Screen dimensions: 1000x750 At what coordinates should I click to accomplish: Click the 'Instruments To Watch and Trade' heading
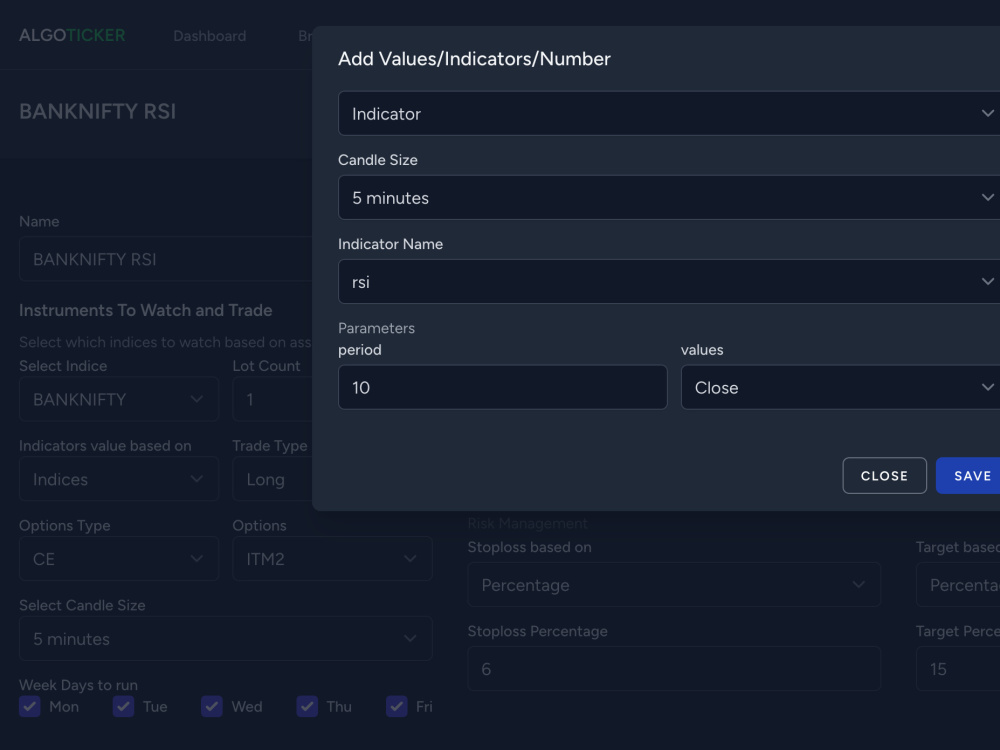145,310
